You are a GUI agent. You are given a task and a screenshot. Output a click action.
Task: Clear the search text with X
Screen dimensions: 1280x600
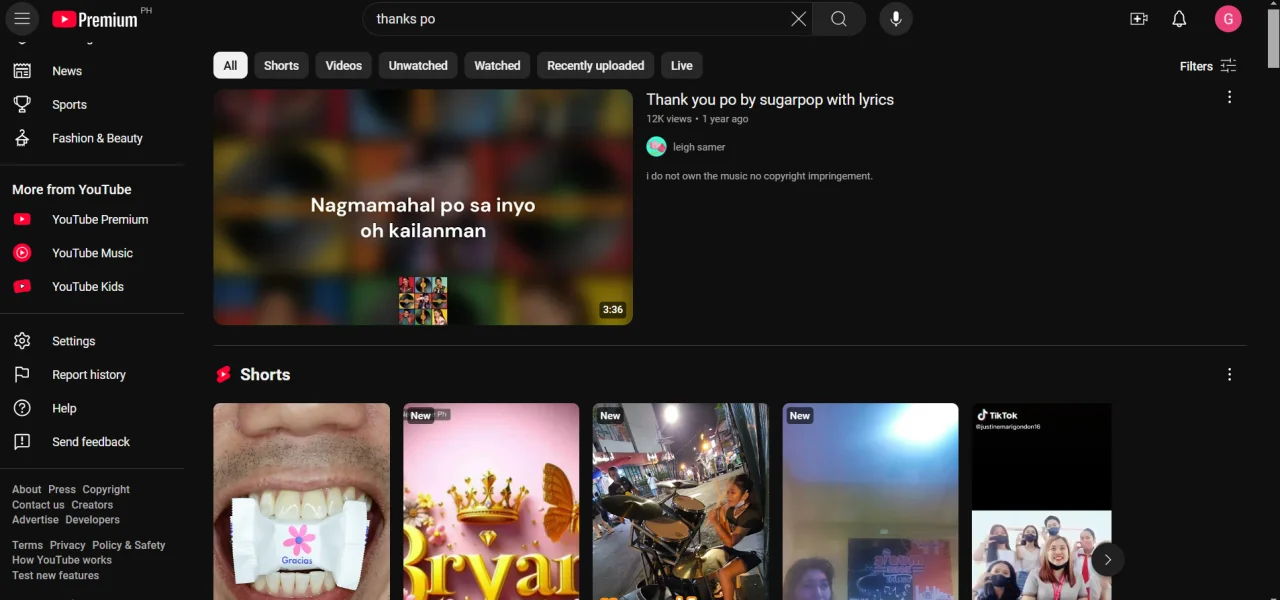coord(798,19)
